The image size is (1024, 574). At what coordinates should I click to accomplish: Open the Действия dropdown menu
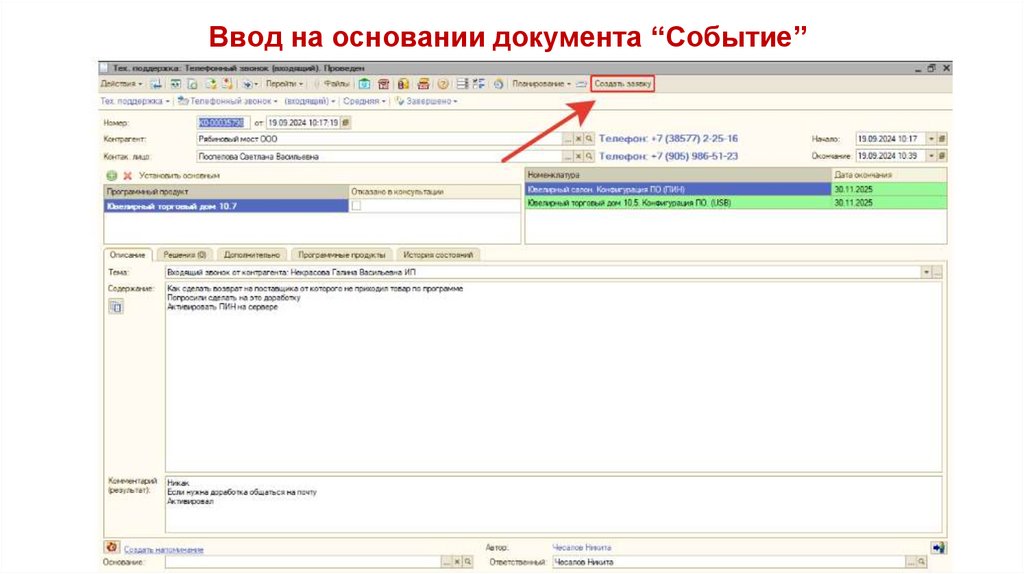[121, 84]
